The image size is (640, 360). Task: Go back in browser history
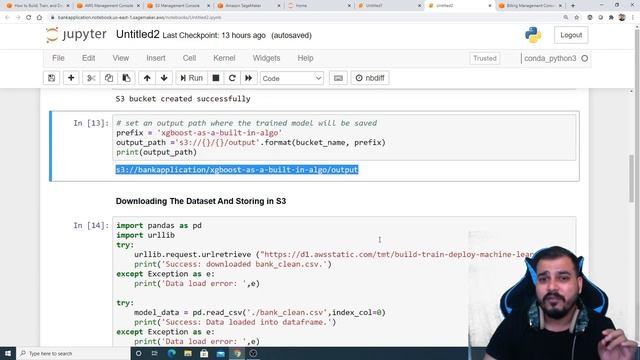point(7,18)
